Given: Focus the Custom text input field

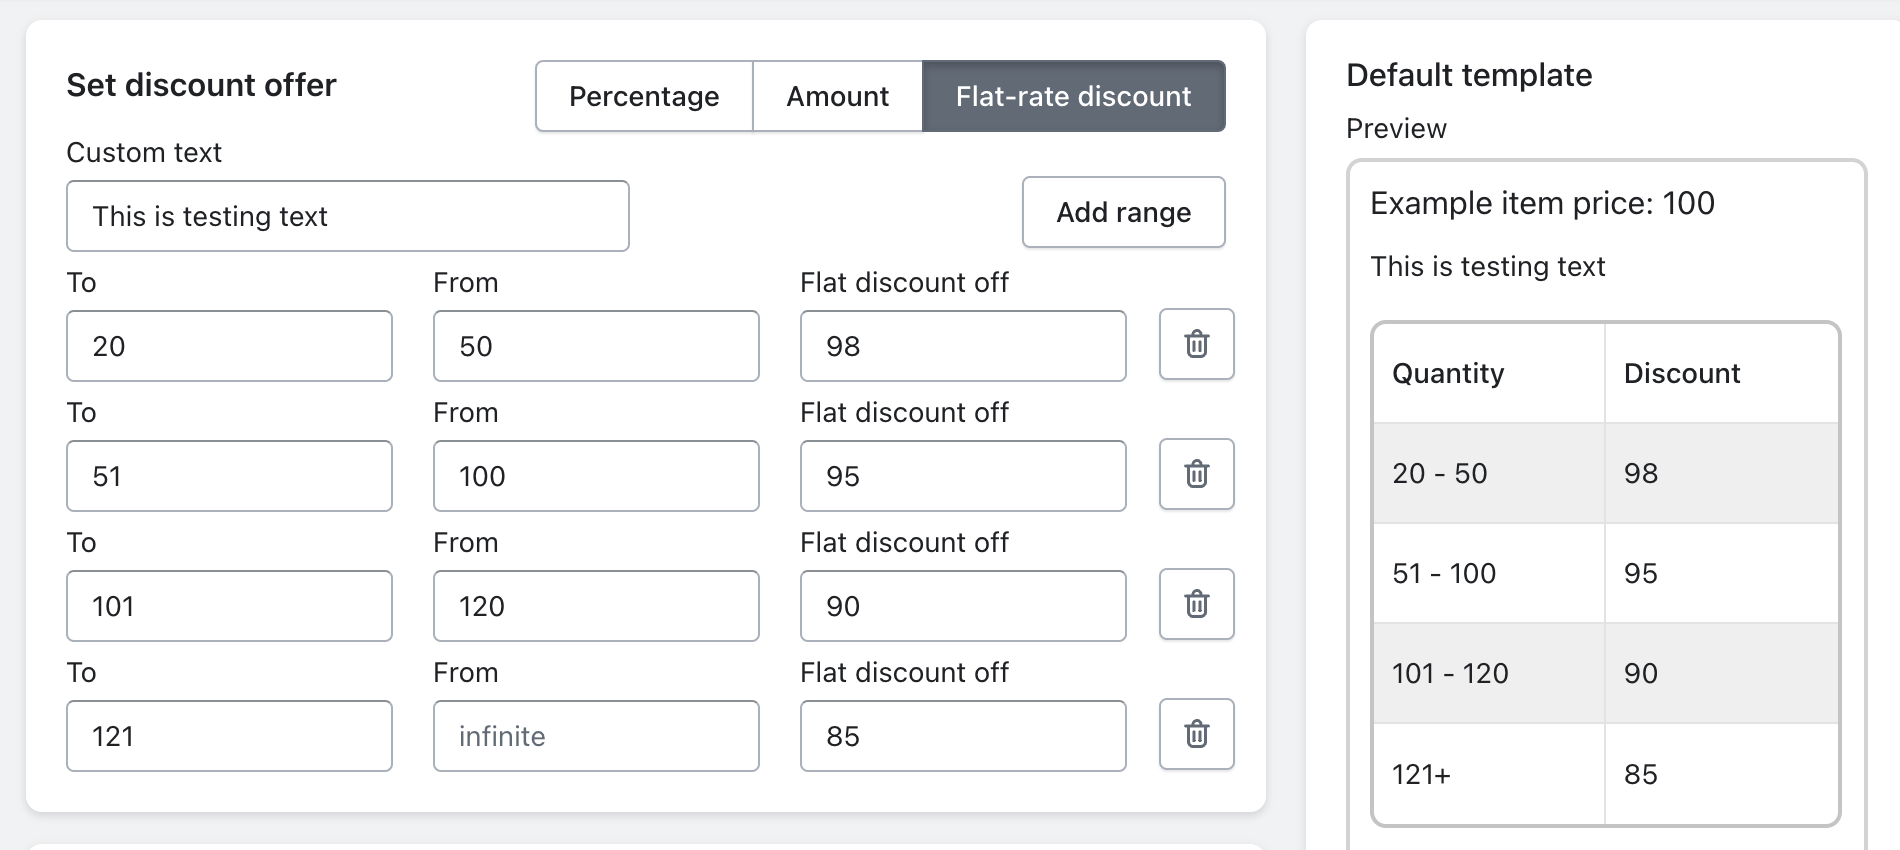Looking at the screenshot, I should (348, 216).
